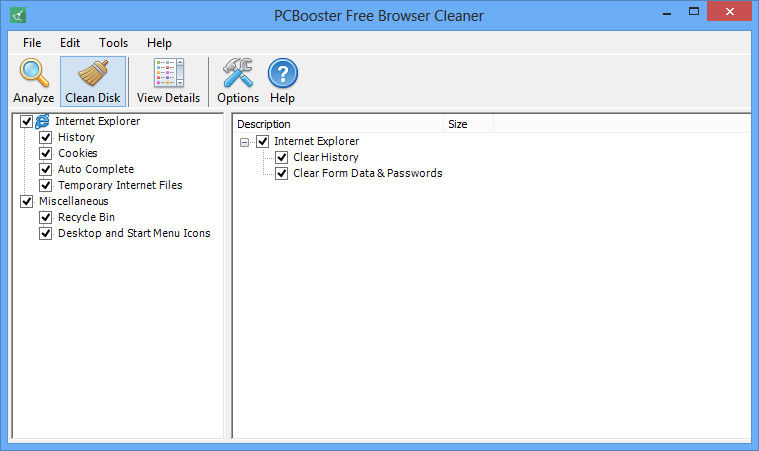Viewport: 759px width, 451px height.
Task: Uncheck Internet Explorer checkbox in Description list
Action: pos(262,141)
